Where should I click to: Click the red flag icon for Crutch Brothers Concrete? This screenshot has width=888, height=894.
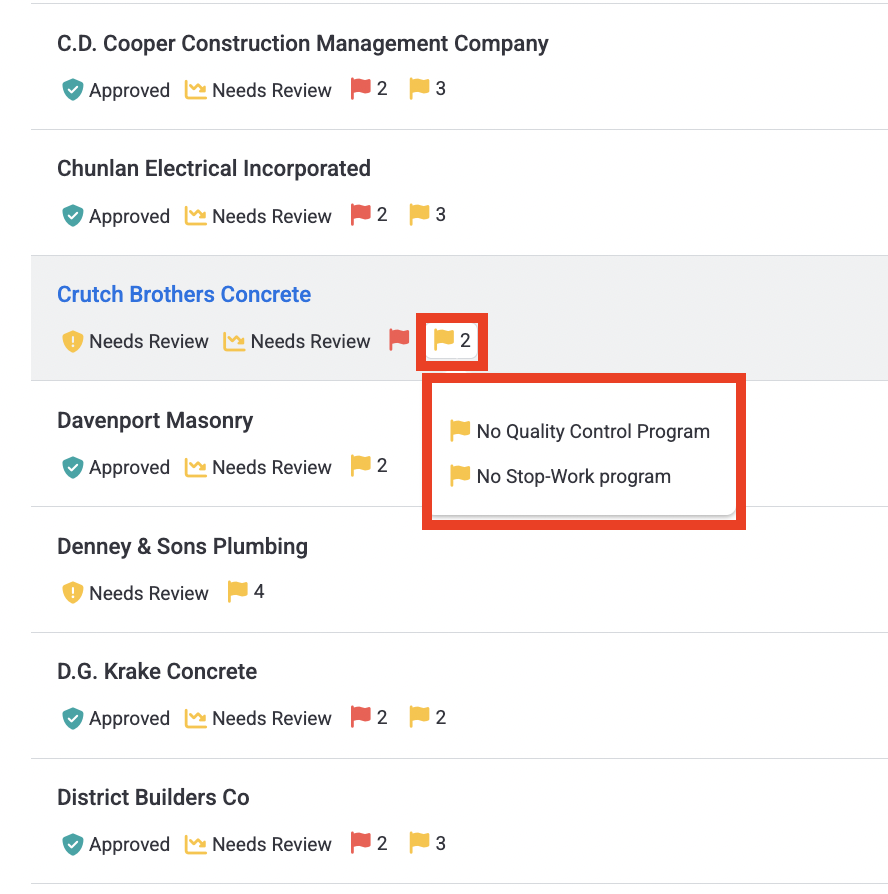pos(399,340)
